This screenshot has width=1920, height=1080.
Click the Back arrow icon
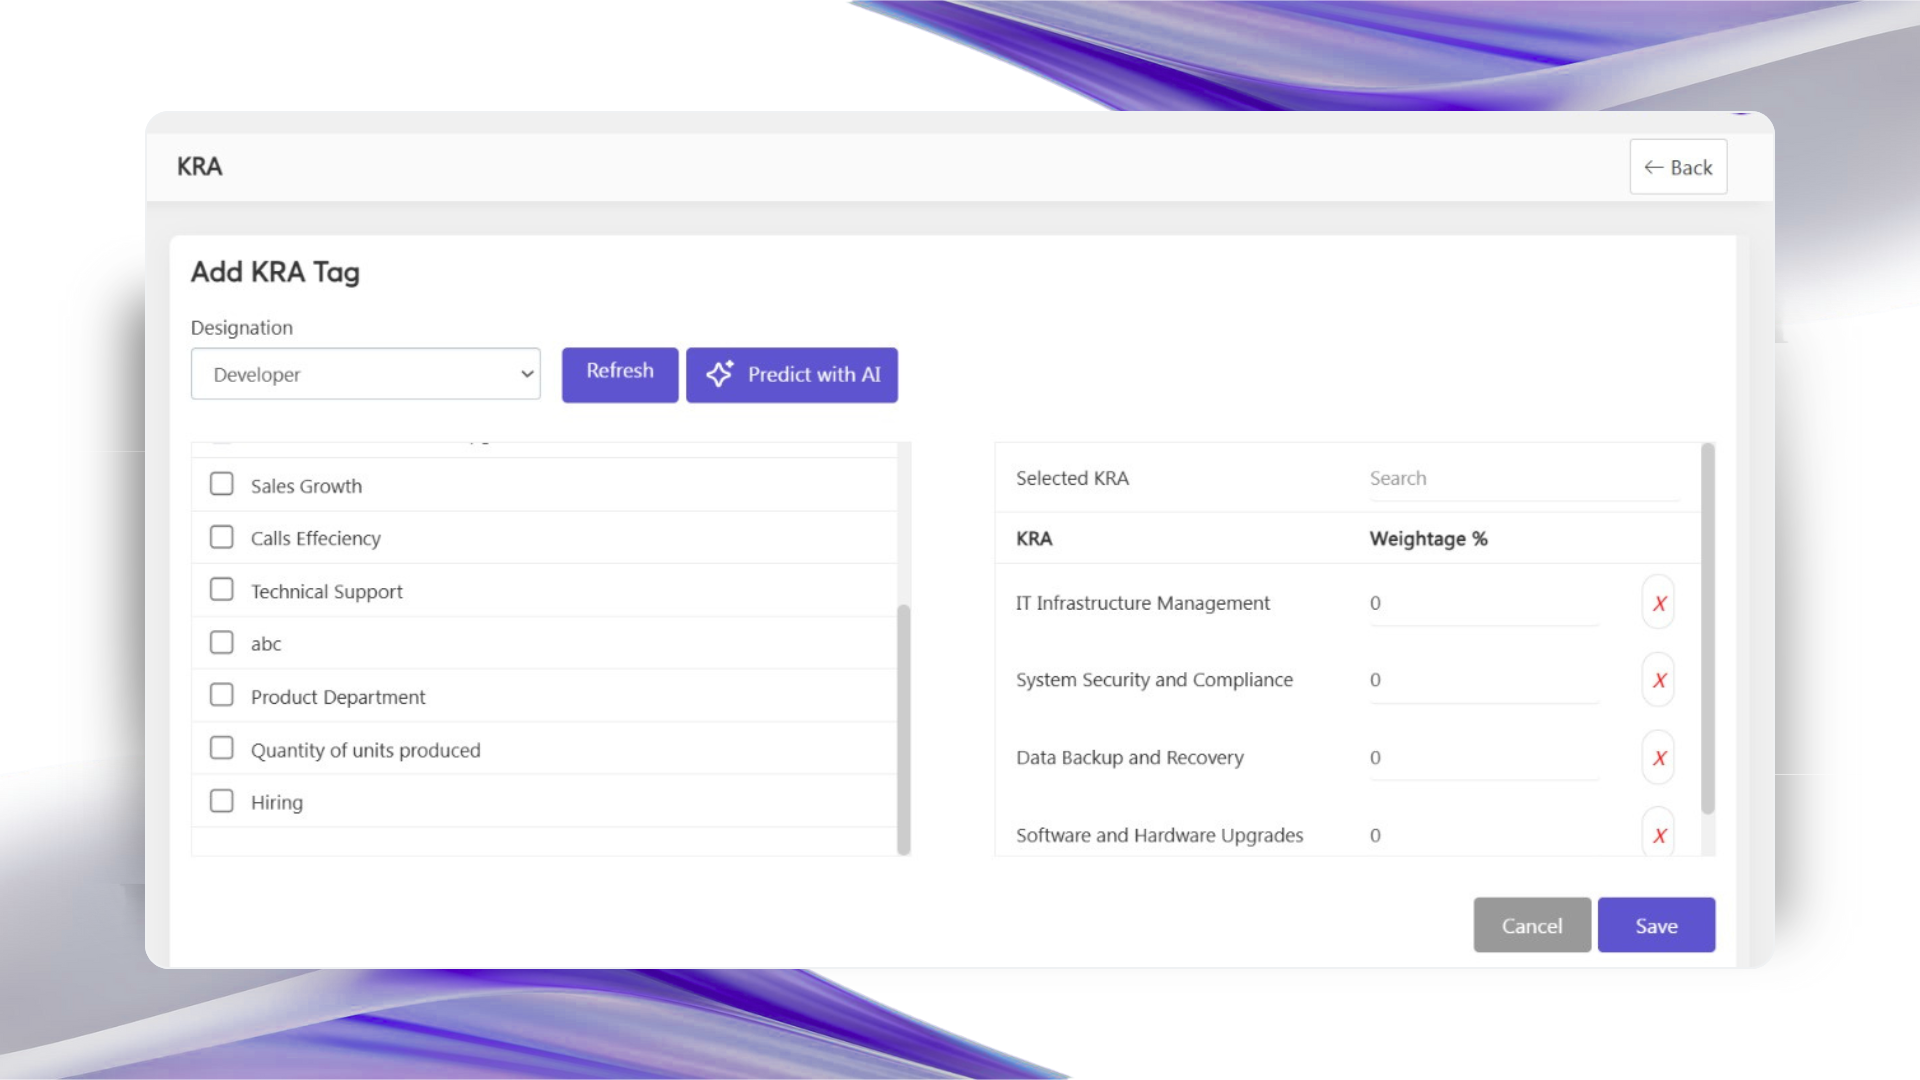pos(1654,167)
